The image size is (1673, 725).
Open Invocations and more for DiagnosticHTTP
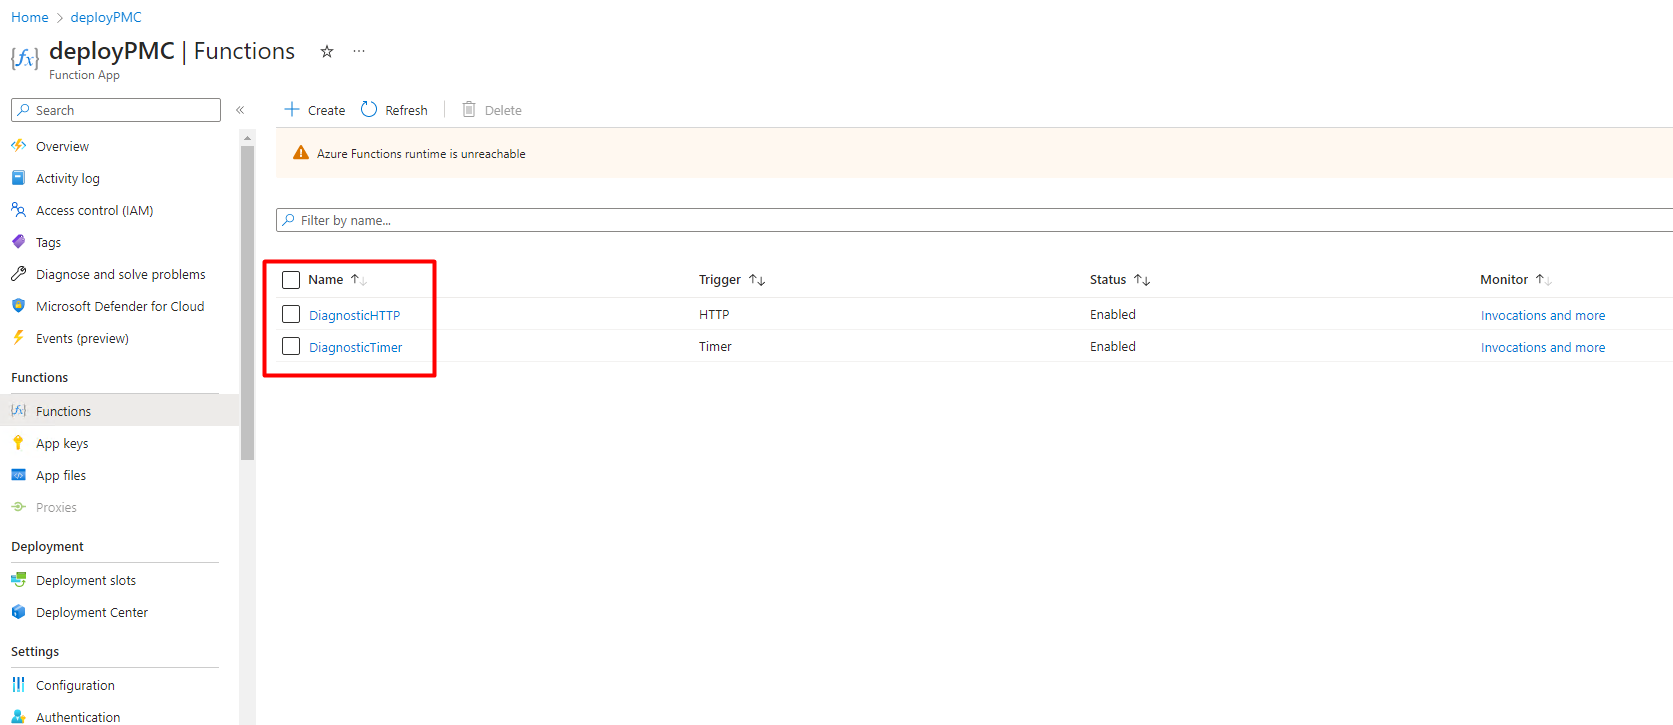click(1543, 315)
